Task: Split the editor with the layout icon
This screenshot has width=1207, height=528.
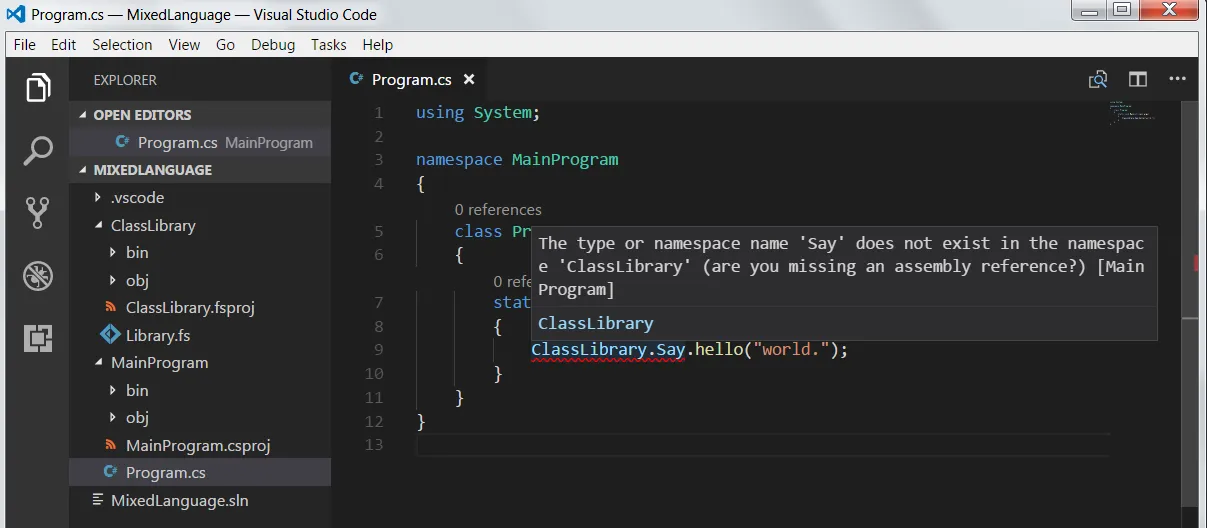Action: [x=1138, y=80]
